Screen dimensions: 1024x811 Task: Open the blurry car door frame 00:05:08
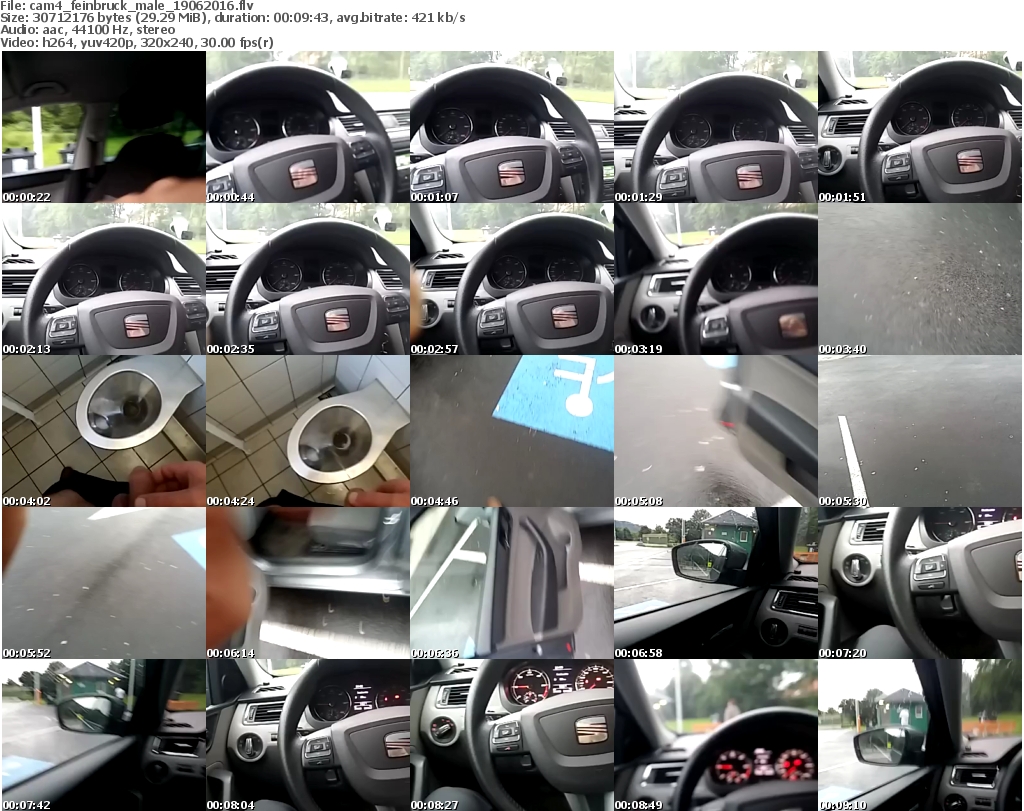(716, 431)
